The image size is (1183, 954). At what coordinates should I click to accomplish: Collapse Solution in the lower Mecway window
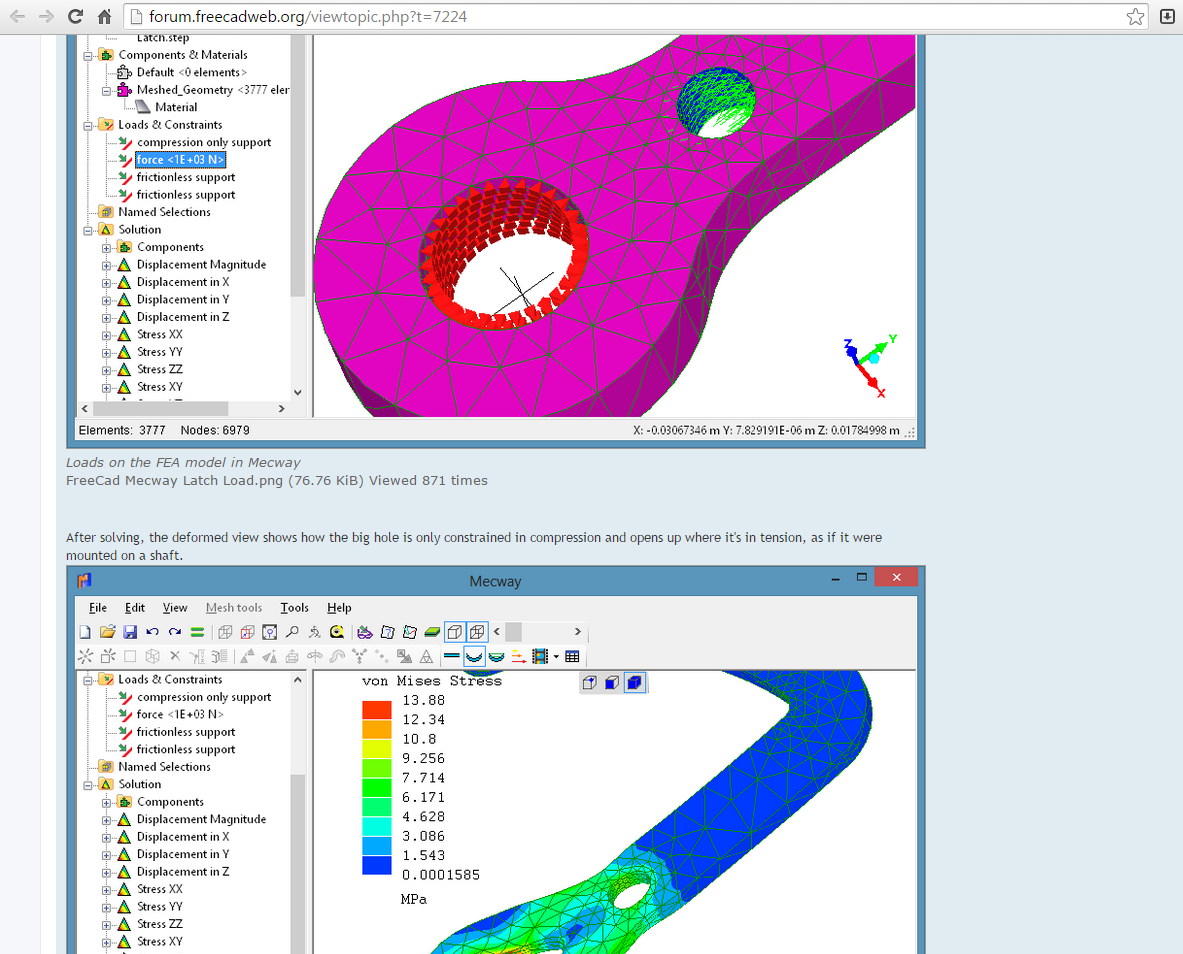pos(88,785)
